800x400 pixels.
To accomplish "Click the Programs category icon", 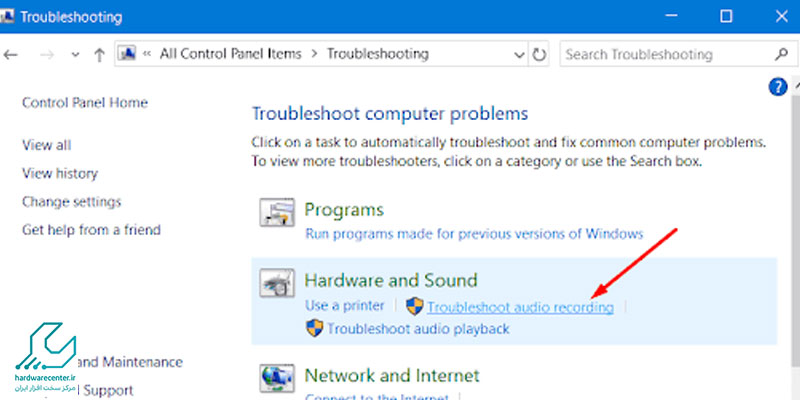I will (277, 212).
